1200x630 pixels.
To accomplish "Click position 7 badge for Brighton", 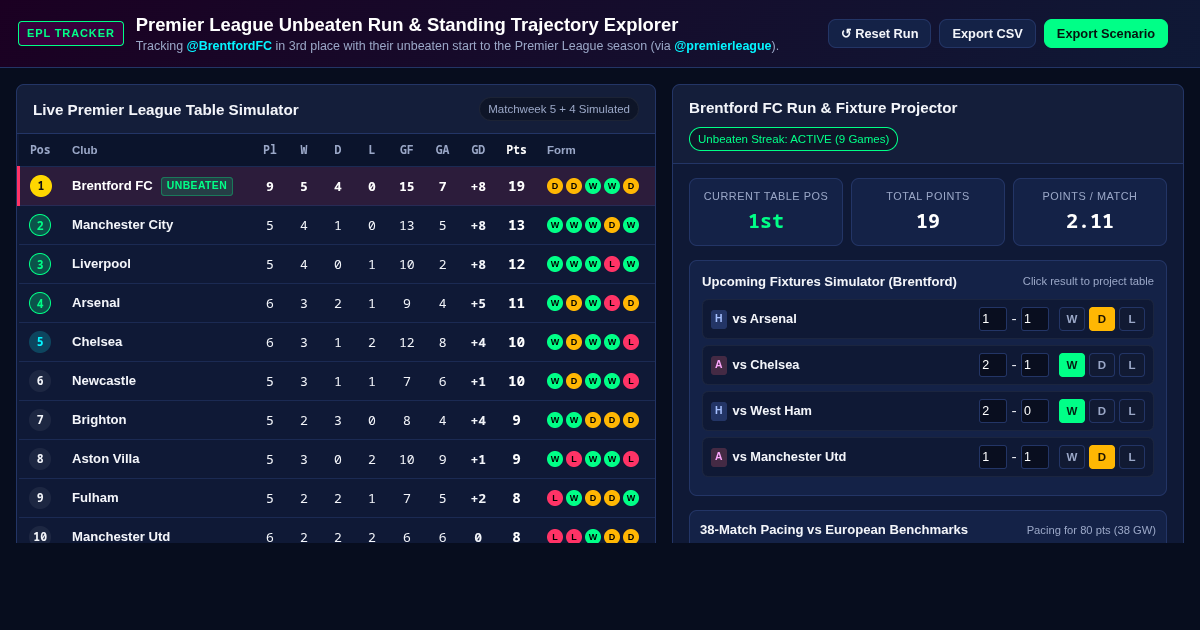I will 40,420.
